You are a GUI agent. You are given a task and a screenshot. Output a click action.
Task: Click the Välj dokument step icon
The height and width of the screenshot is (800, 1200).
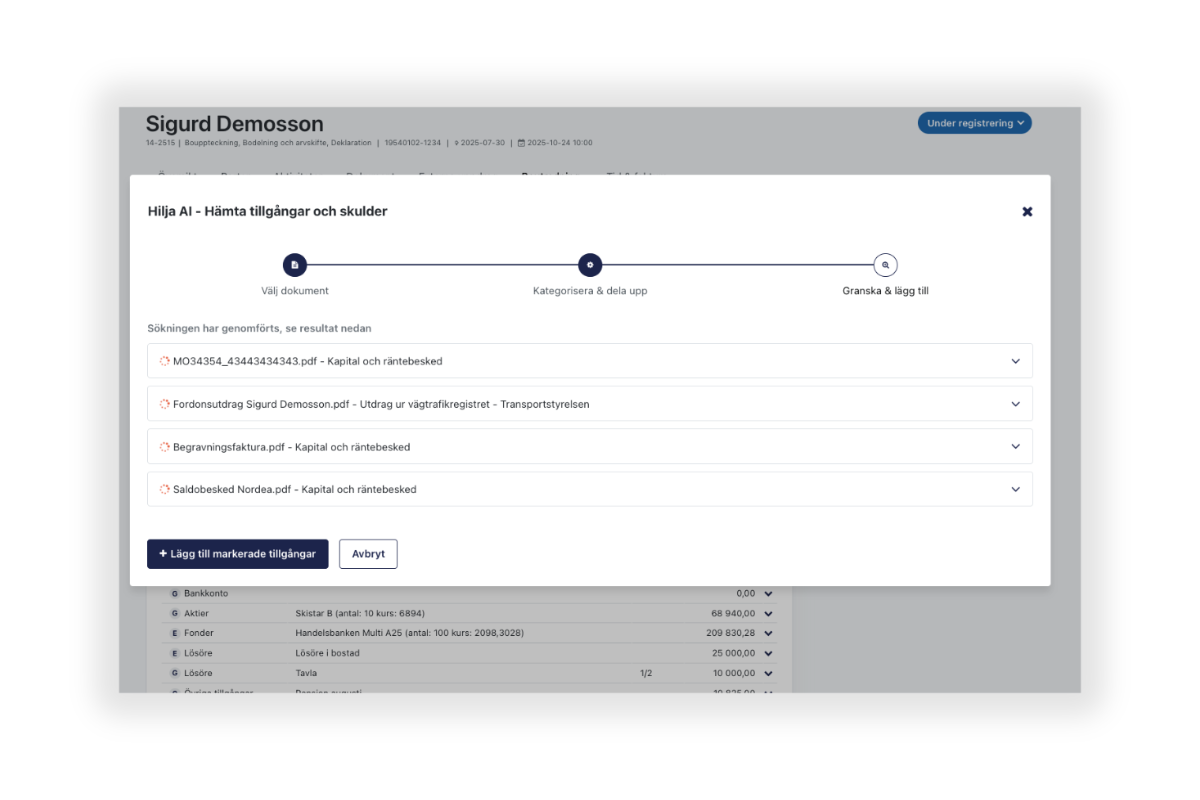(294, 265)
